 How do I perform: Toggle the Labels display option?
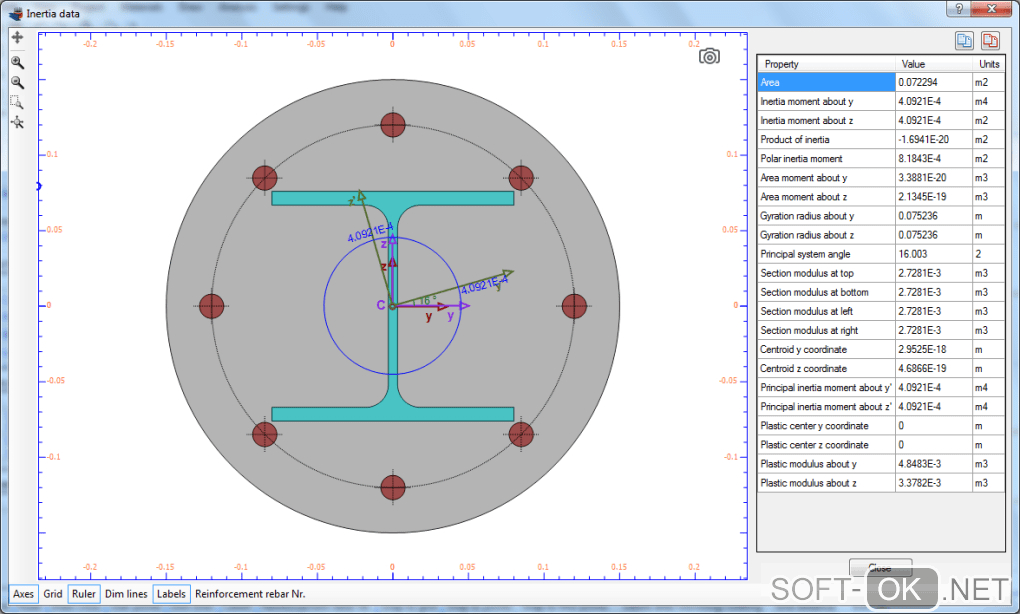pyautogui.click(x=171, y=594)
